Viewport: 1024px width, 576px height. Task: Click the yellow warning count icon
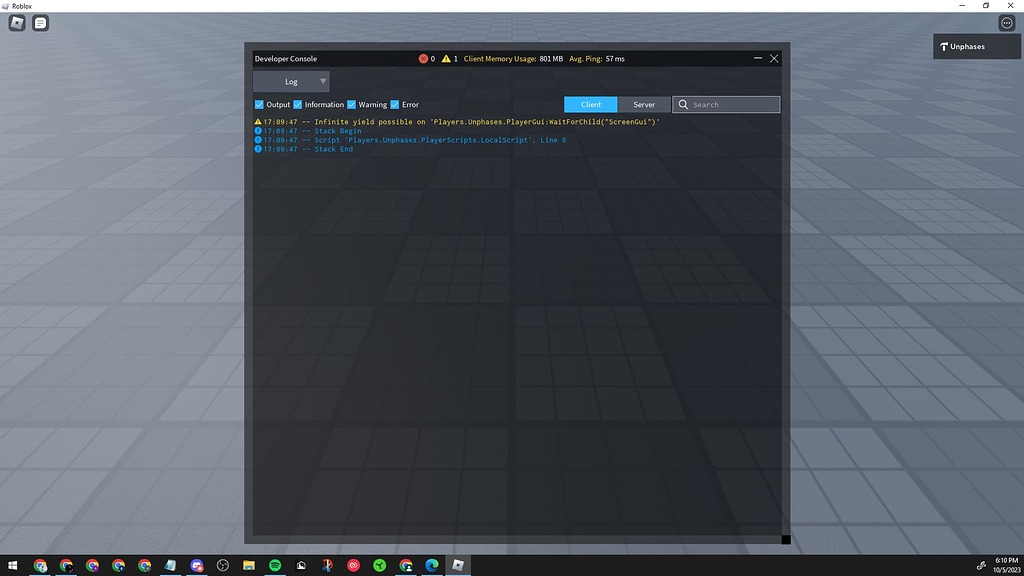(x=446, y=59)
